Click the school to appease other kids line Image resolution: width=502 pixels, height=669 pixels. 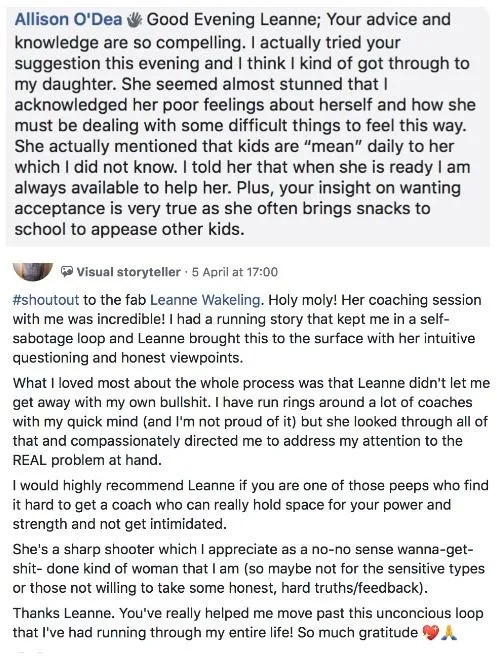(x=130, y=230)
